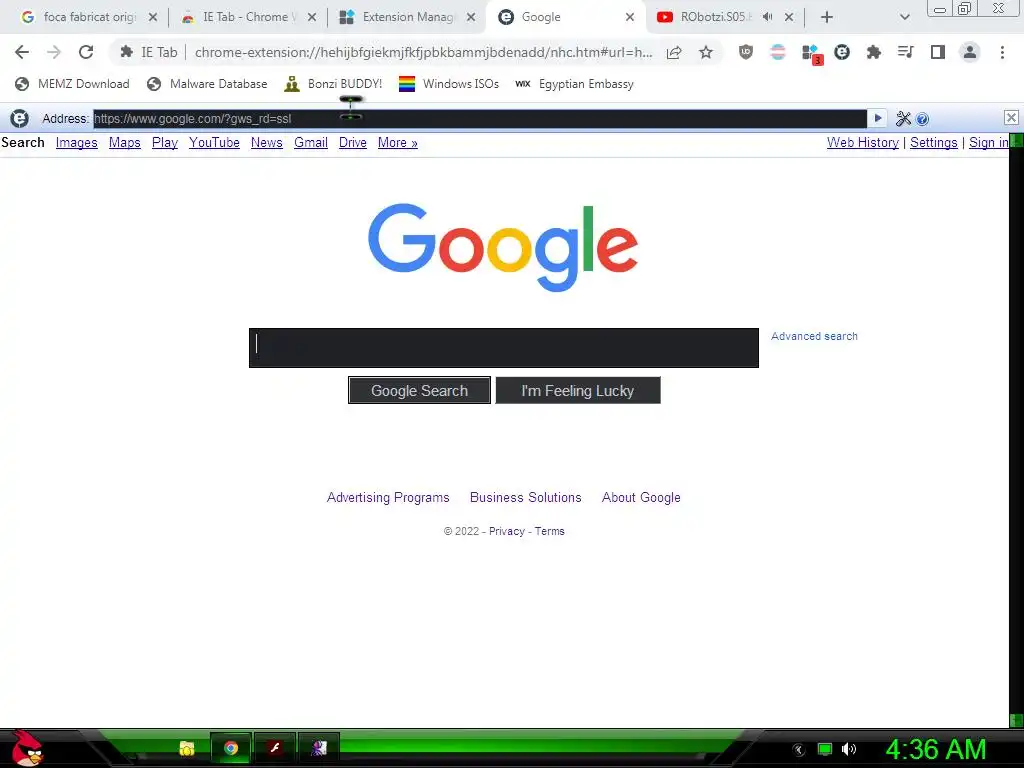Share this page via the share icon
This screenshot has width=1024, height=768.
tap(674, 52)
